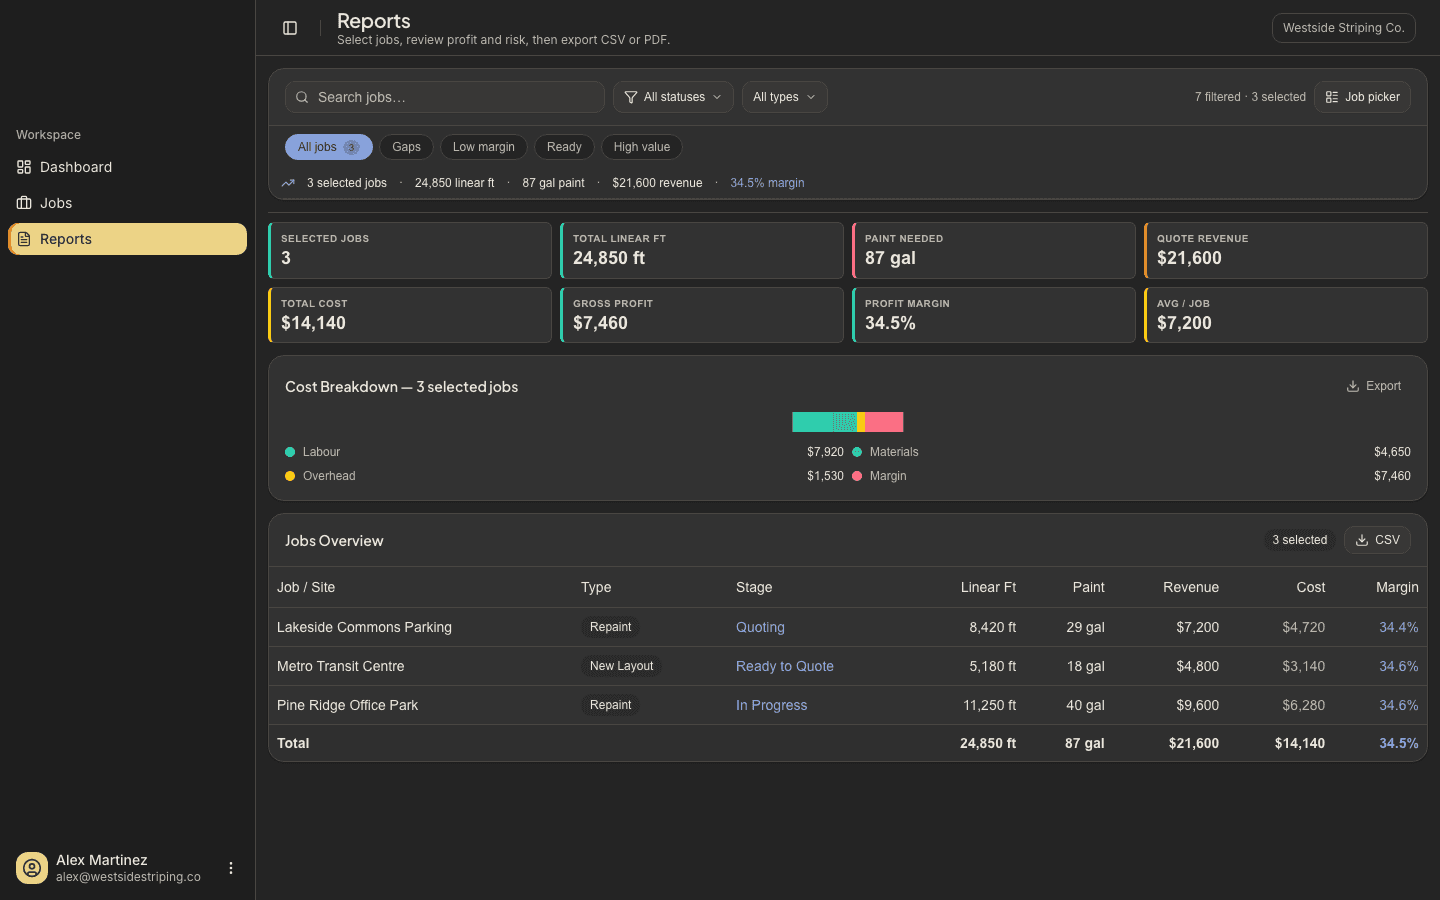Click the Total Linear Ft stat card
The image size is (1440, 900).
click(x=702, y=250)
